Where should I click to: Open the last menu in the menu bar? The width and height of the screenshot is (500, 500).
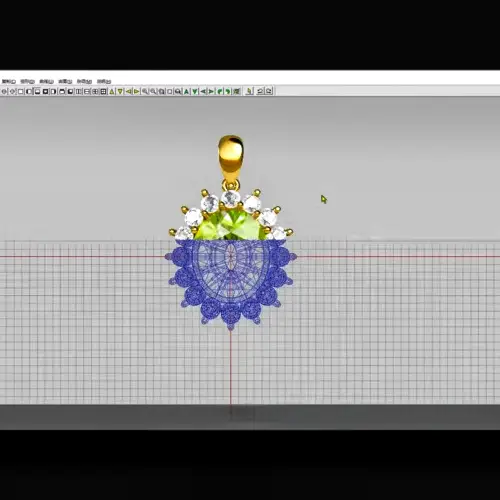click(x=104, y=81)
